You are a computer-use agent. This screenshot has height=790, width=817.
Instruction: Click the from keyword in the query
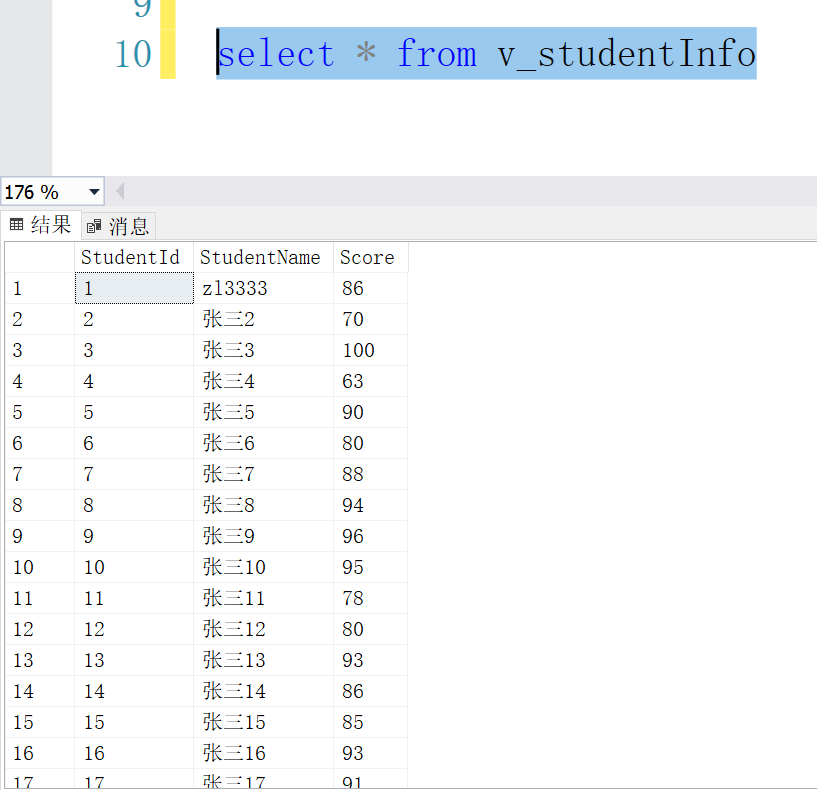tap(437, 54)
